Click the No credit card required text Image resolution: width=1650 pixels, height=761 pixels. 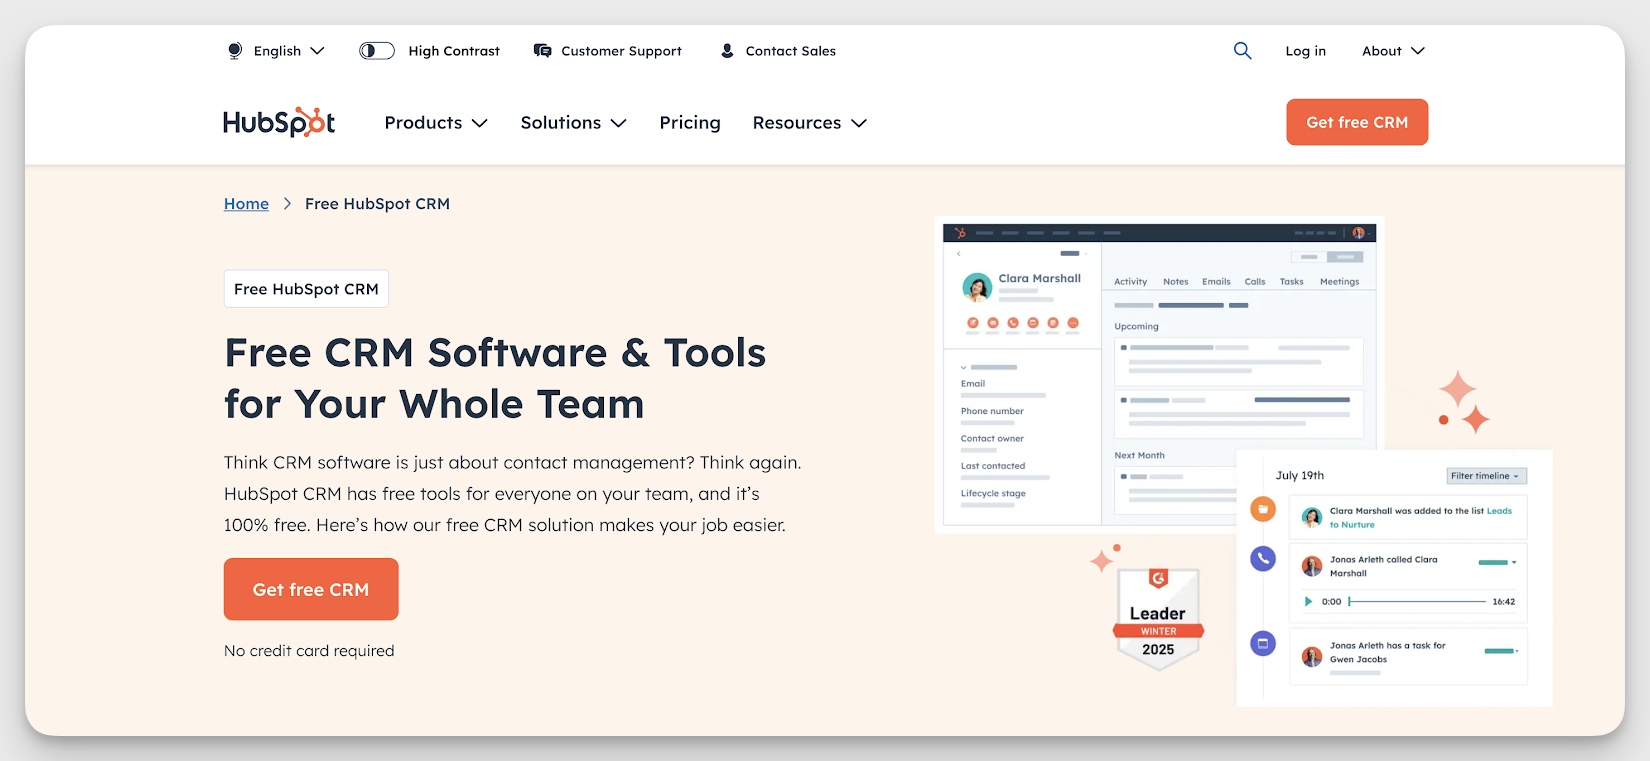[309, 651]
